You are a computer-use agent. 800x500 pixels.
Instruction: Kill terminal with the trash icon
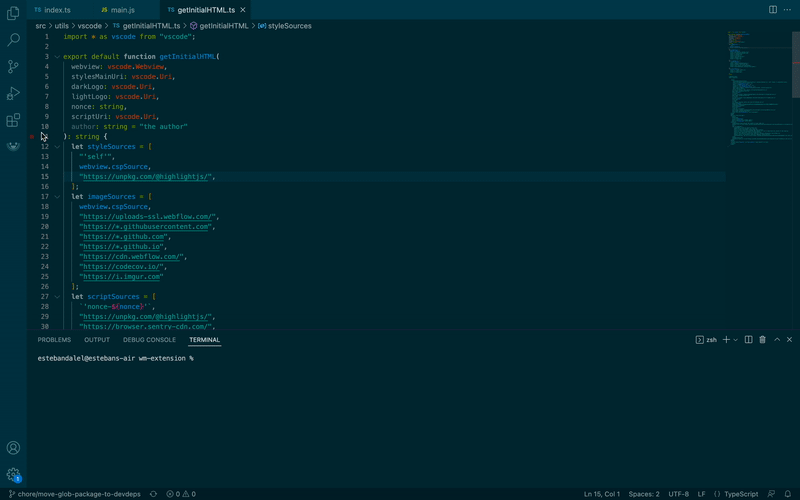[762, 340]
